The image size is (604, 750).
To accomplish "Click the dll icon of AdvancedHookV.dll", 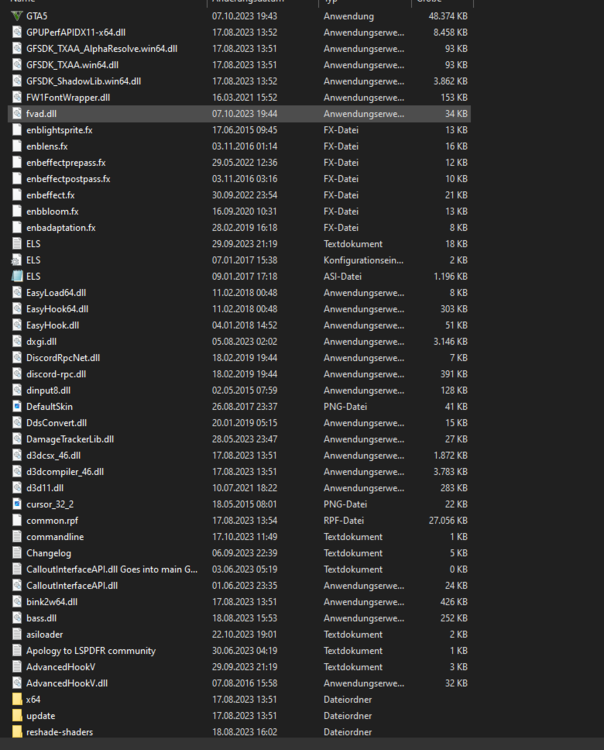I will click(17, 683).
